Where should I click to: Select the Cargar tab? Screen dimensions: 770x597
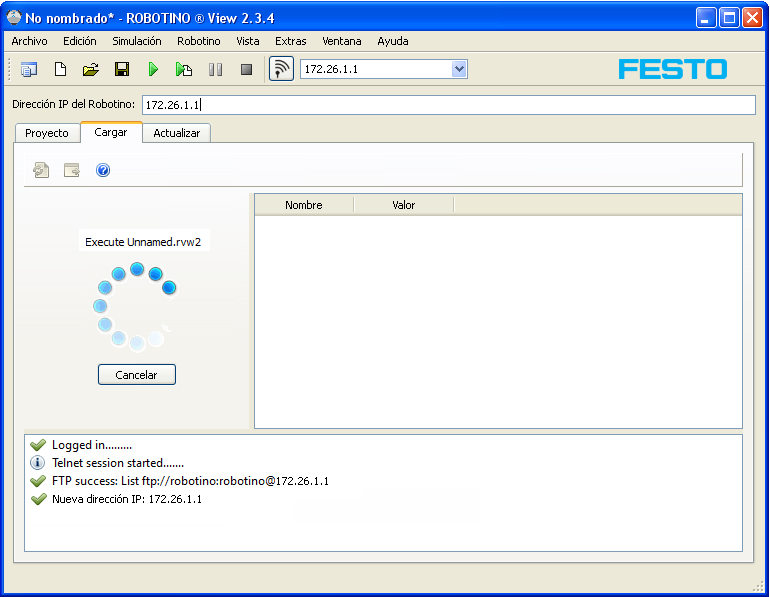(x=111, y=132)
